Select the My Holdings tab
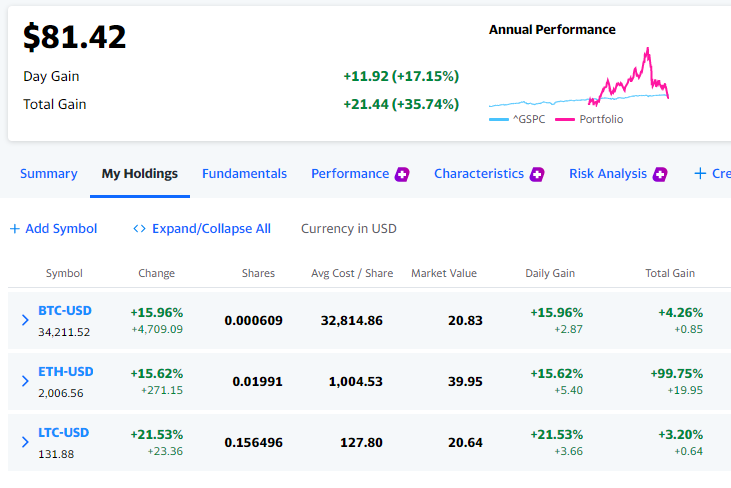 [139, 174]
